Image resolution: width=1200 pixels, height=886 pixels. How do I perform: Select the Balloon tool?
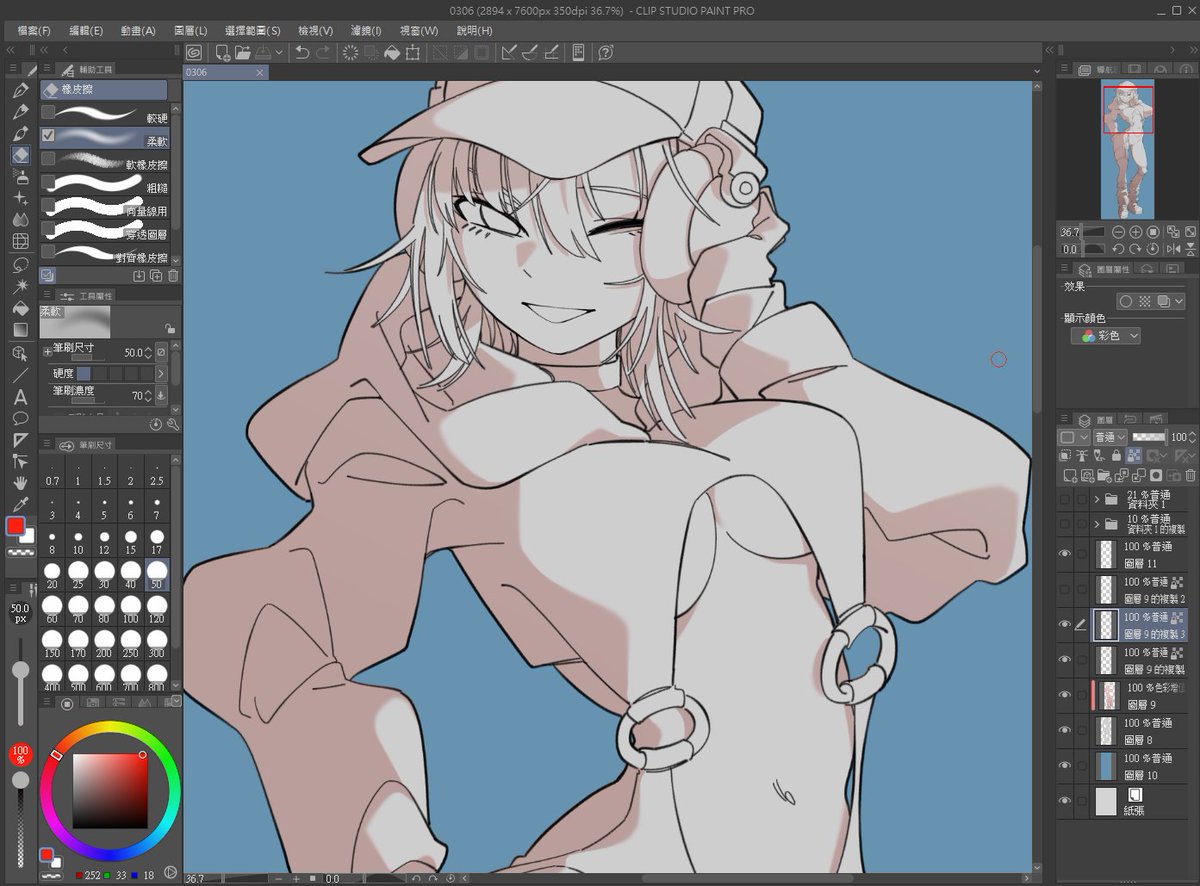20,418
